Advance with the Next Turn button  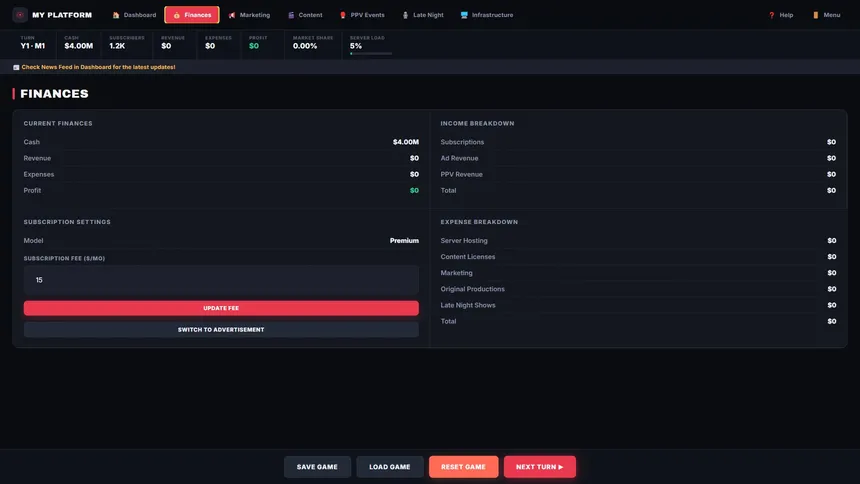pyautogui.click(x=540, y=467)
